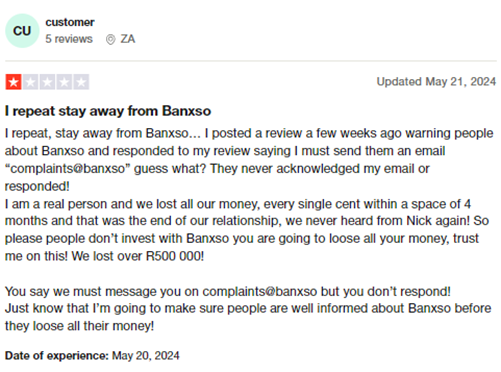Viewport: 501px width, 372px height.
Task: Click the 'they loose all their money!' line
Action: [x=79, y=326]
